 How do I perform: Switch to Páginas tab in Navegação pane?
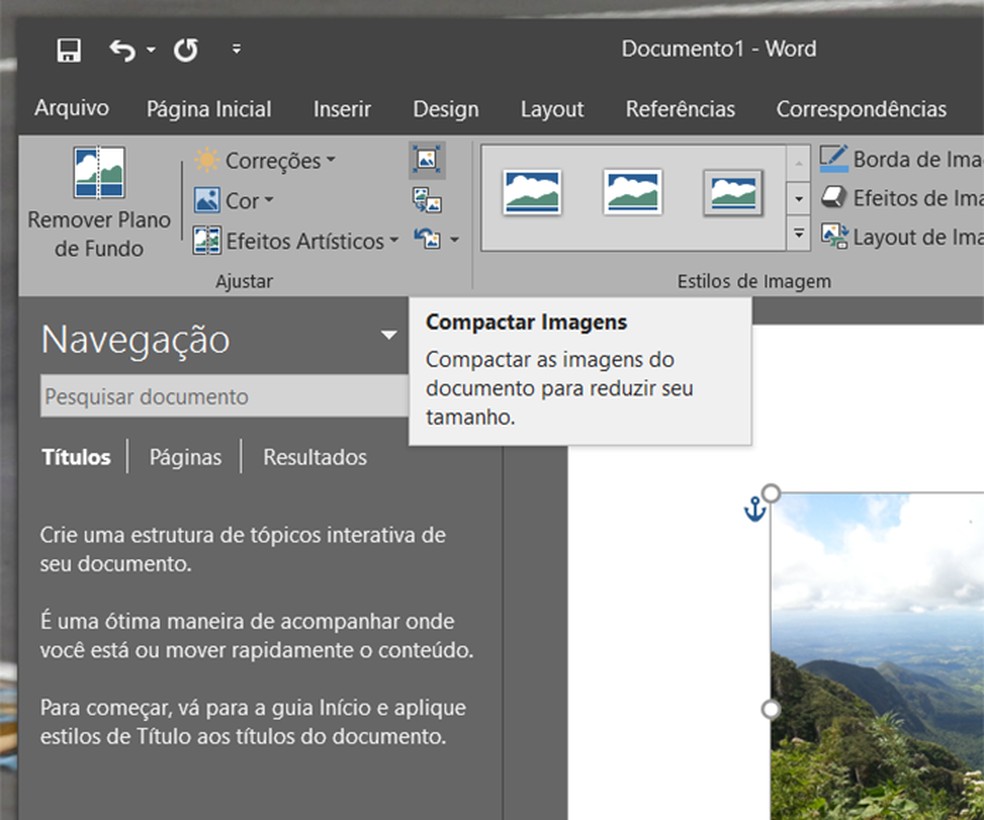(185, 457)
